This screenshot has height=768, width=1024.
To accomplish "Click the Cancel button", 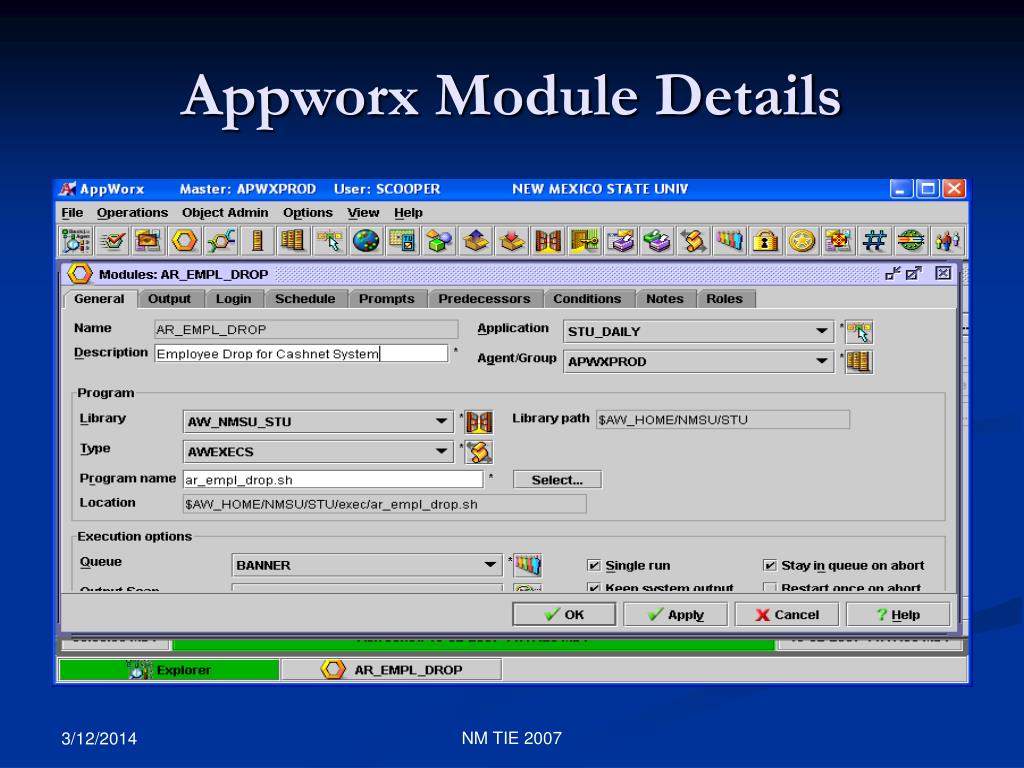I will (787, 615).
